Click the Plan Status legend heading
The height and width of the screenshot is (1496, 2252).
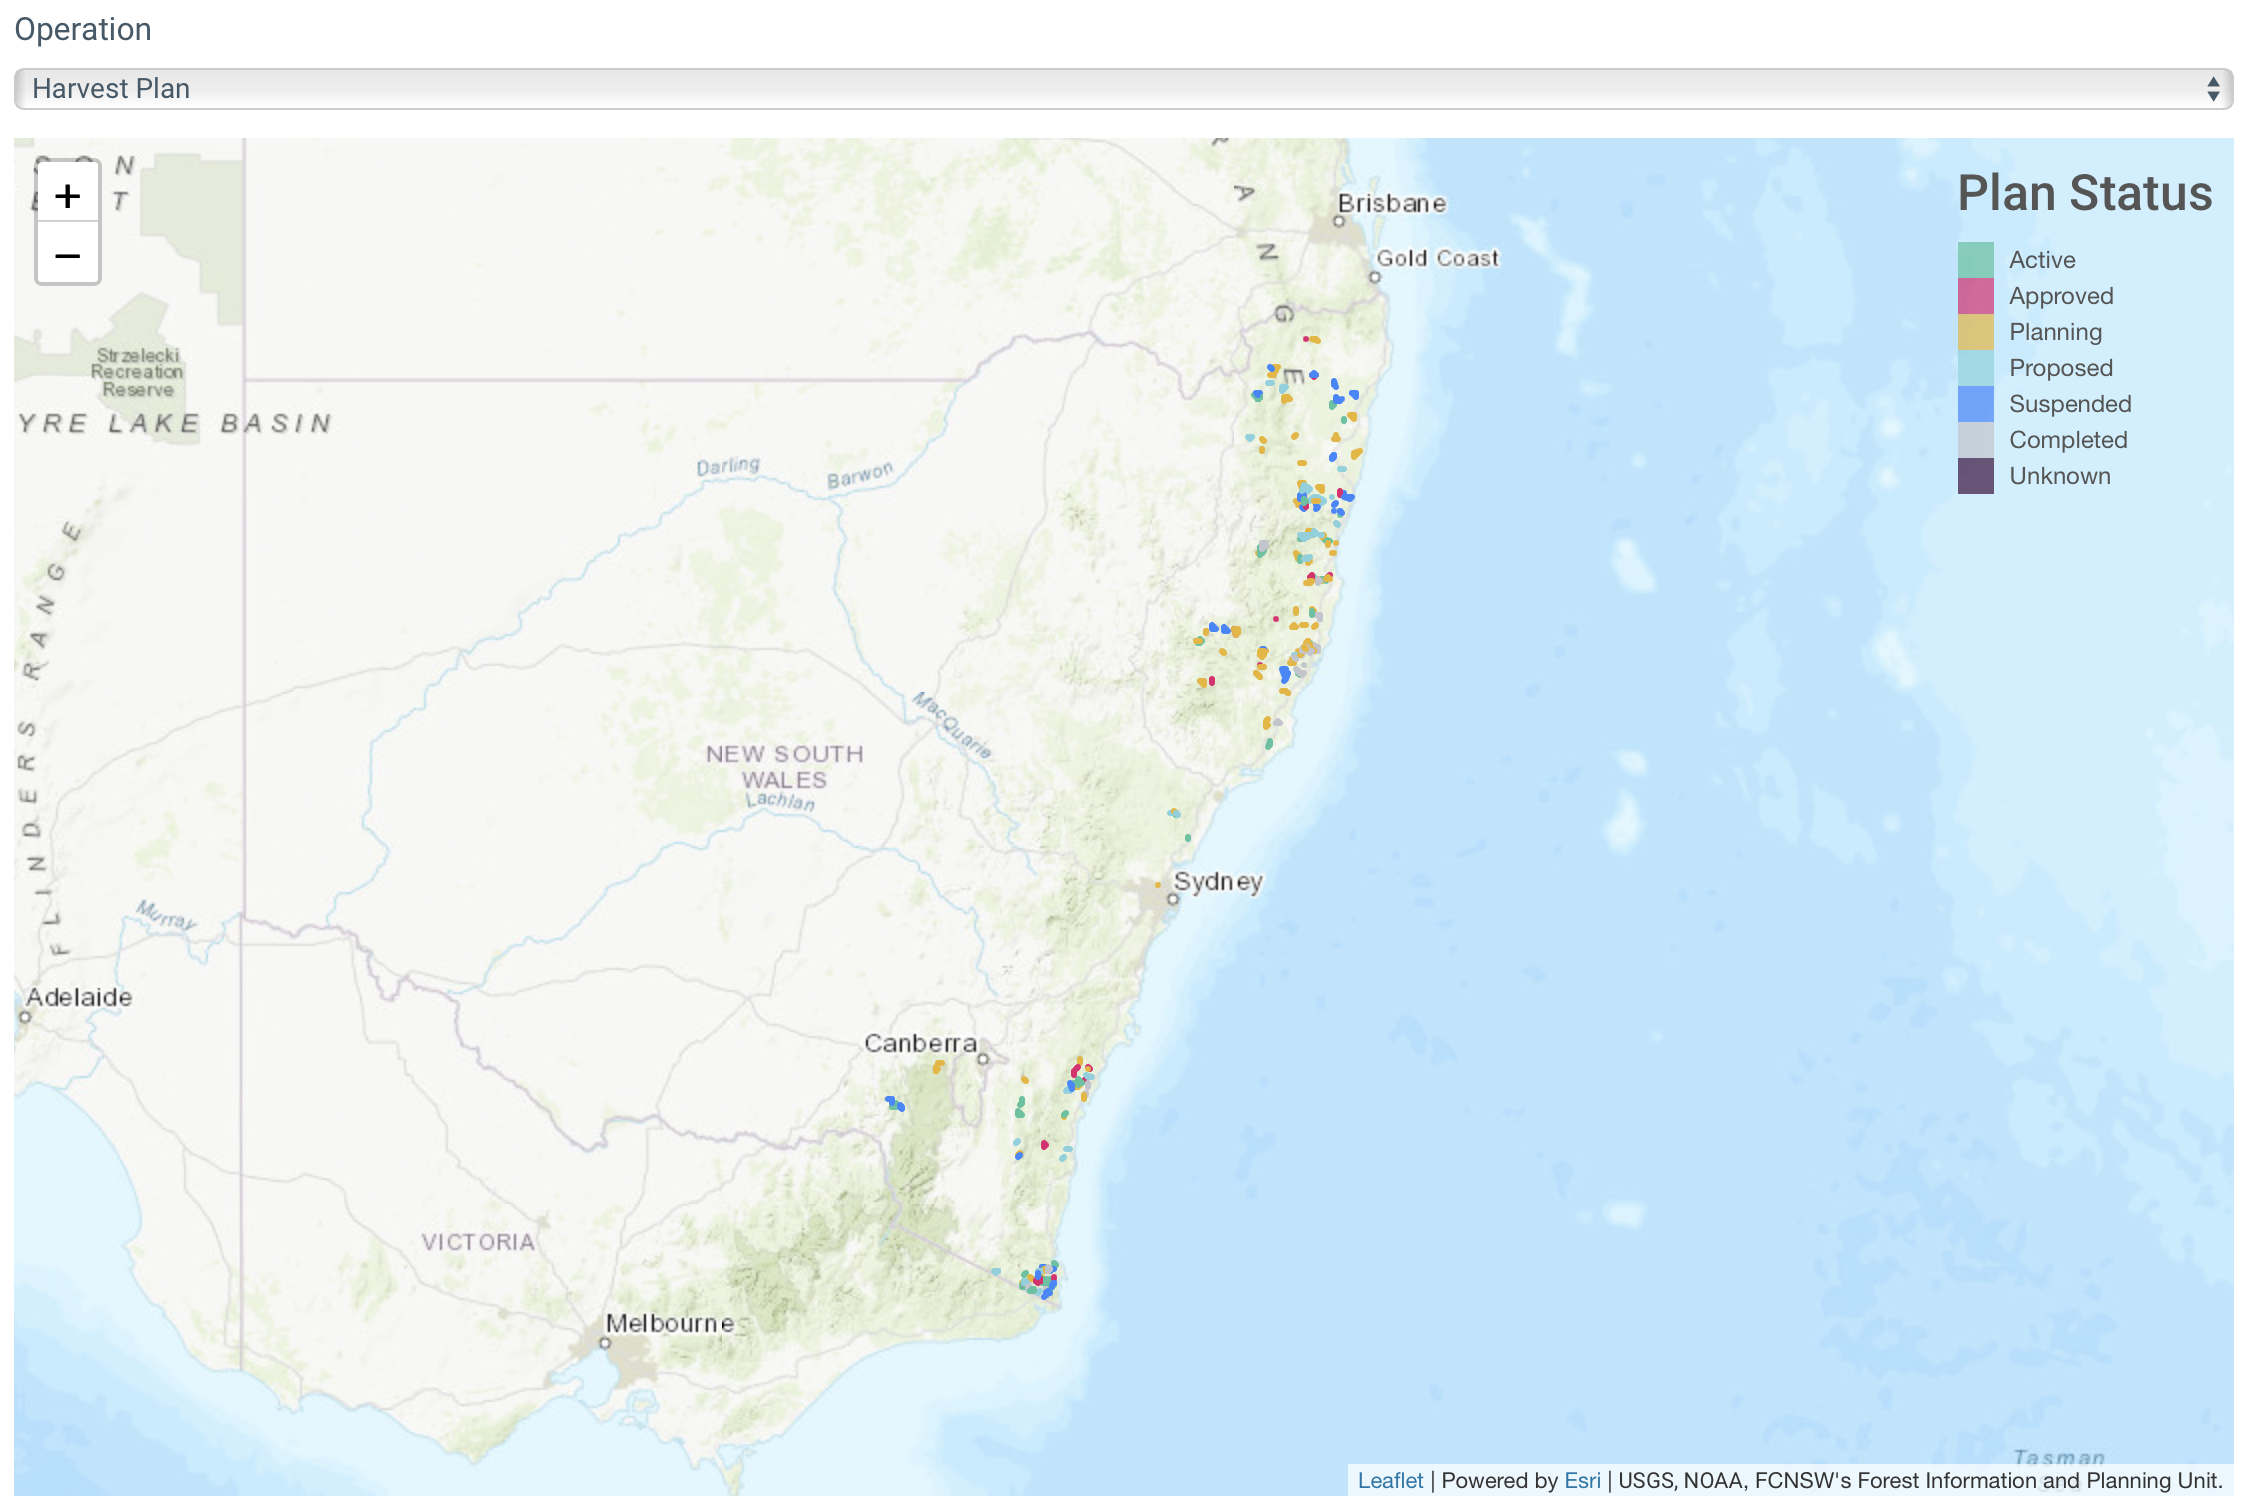pyautogui.click(x=2084, y=193)
